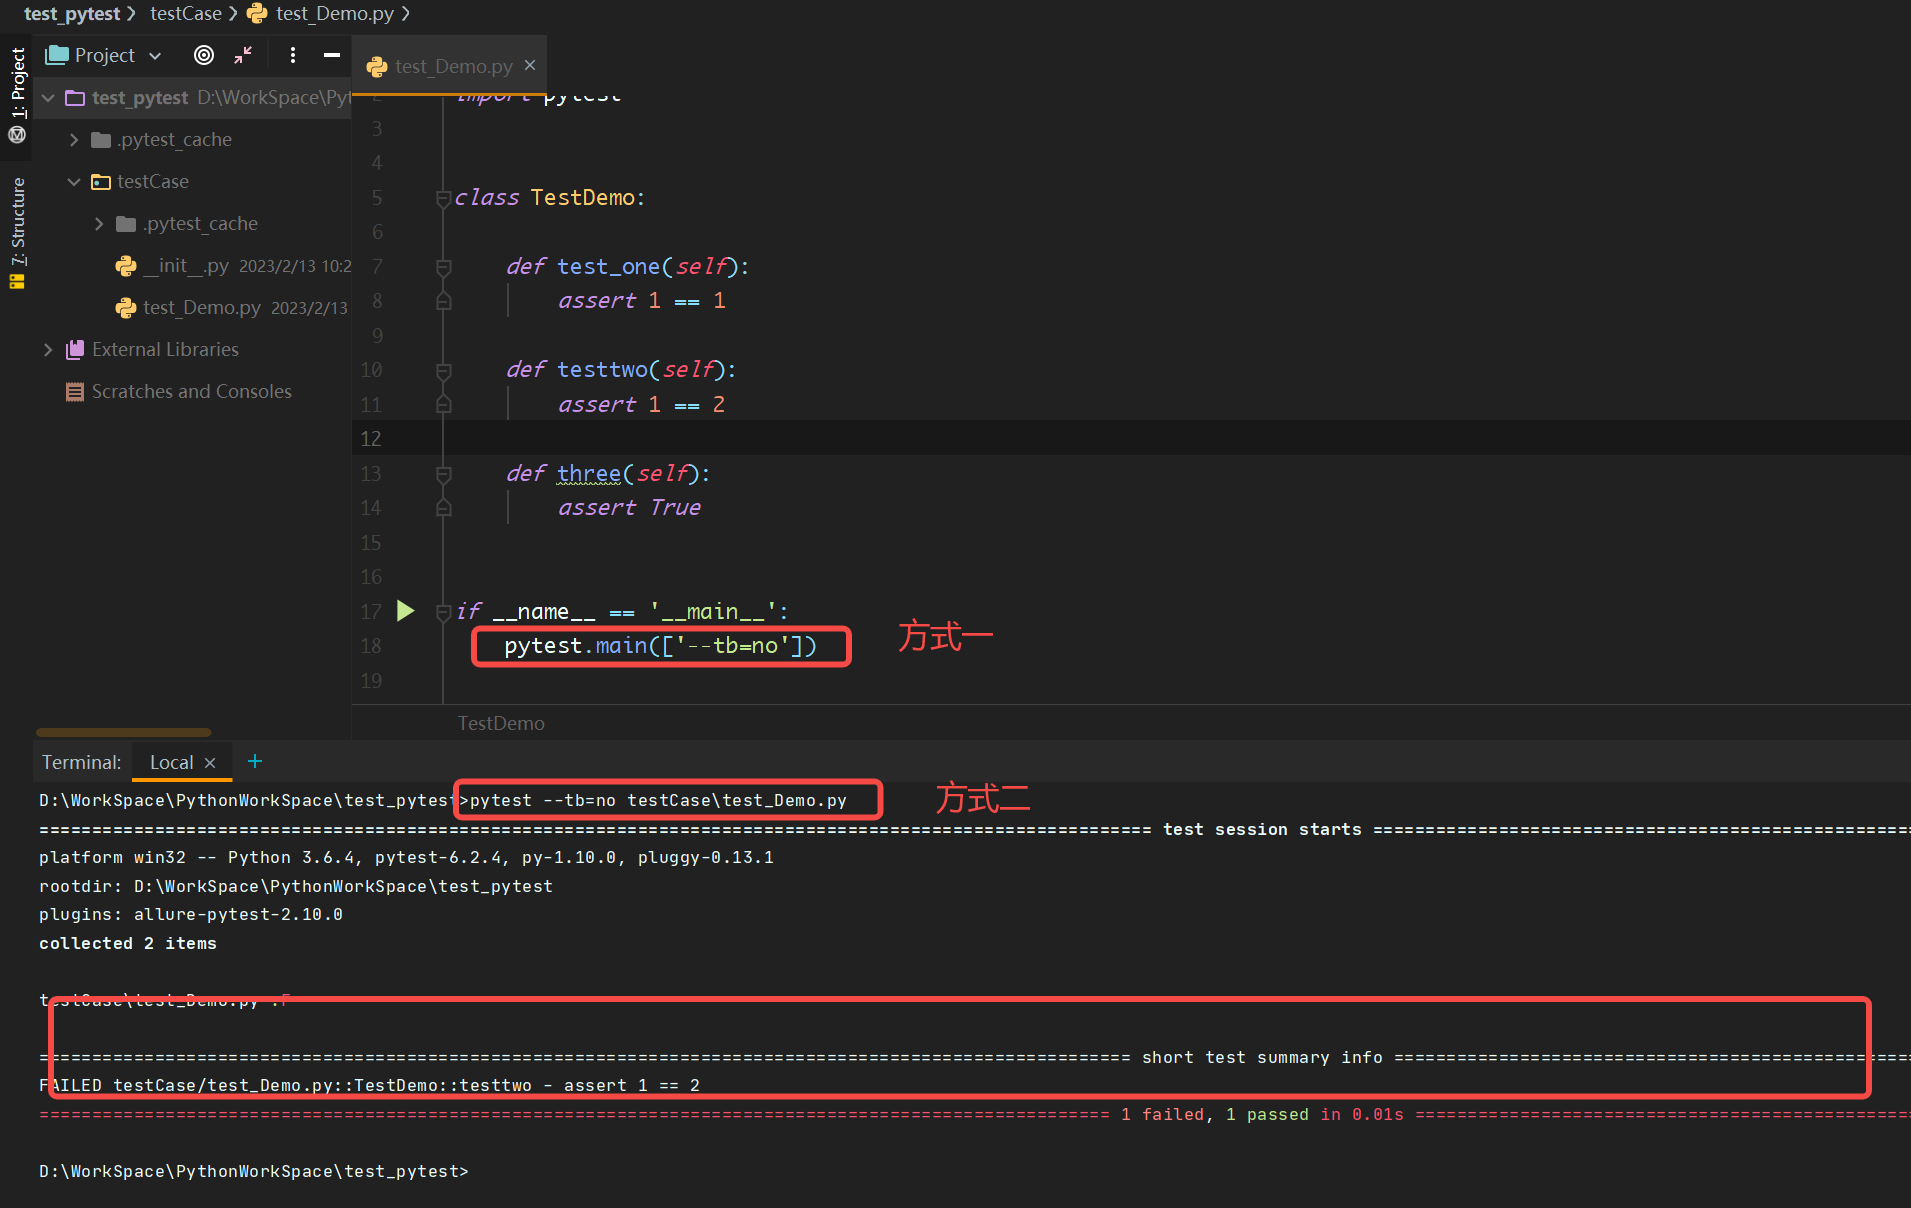This screenshot has width=1911, height=1208.
Task: Click the terminal prompt input at the bottom
Action: (x=253, y=1171)
